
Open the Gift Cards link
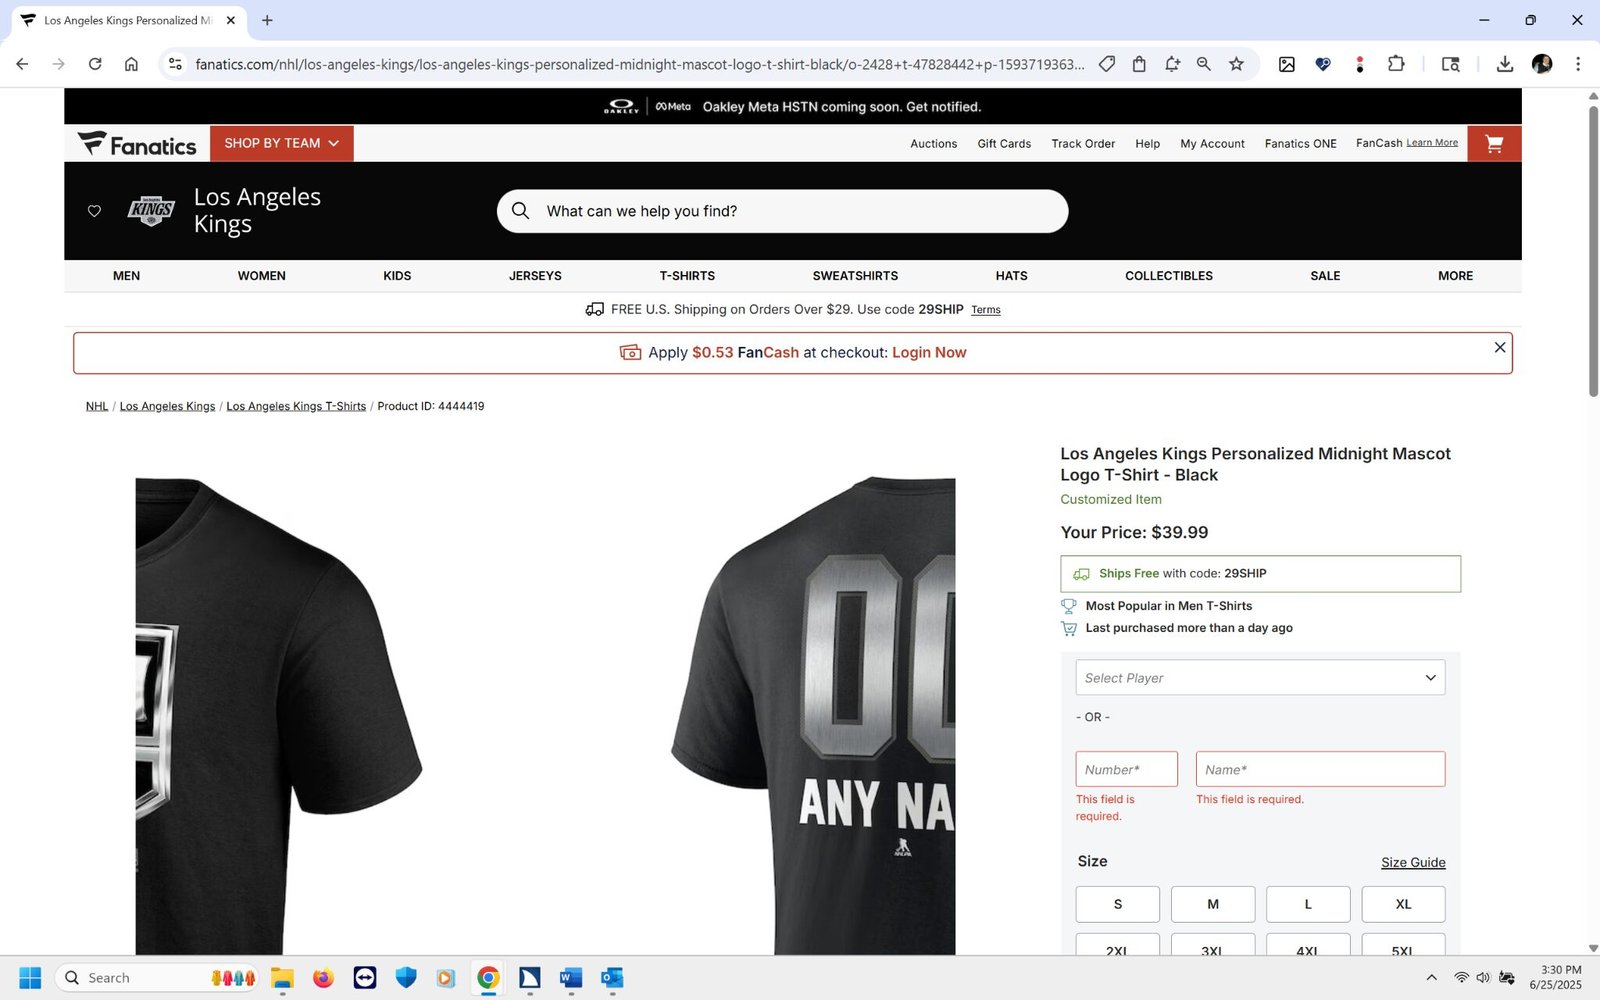click(x=1004, y=144)
